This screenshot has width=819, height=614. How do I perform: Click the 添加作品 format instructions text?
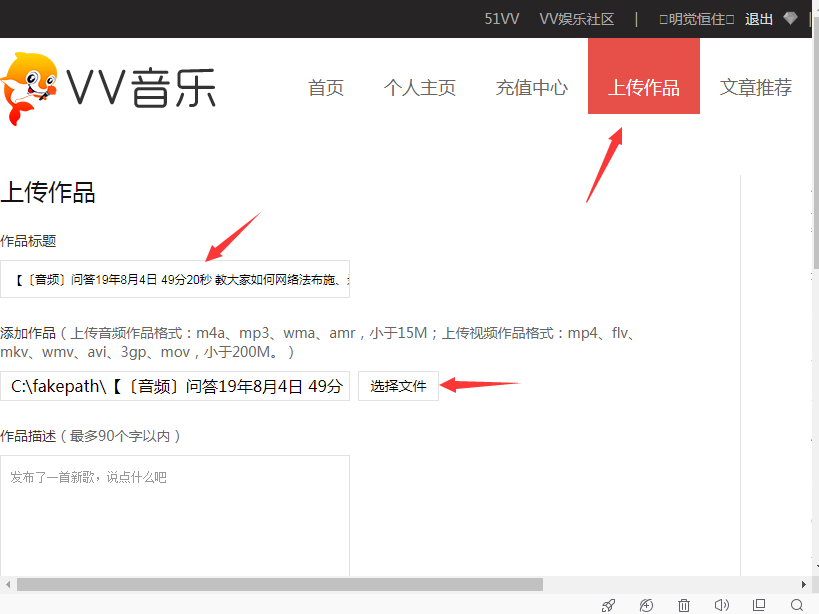point(318,343)
